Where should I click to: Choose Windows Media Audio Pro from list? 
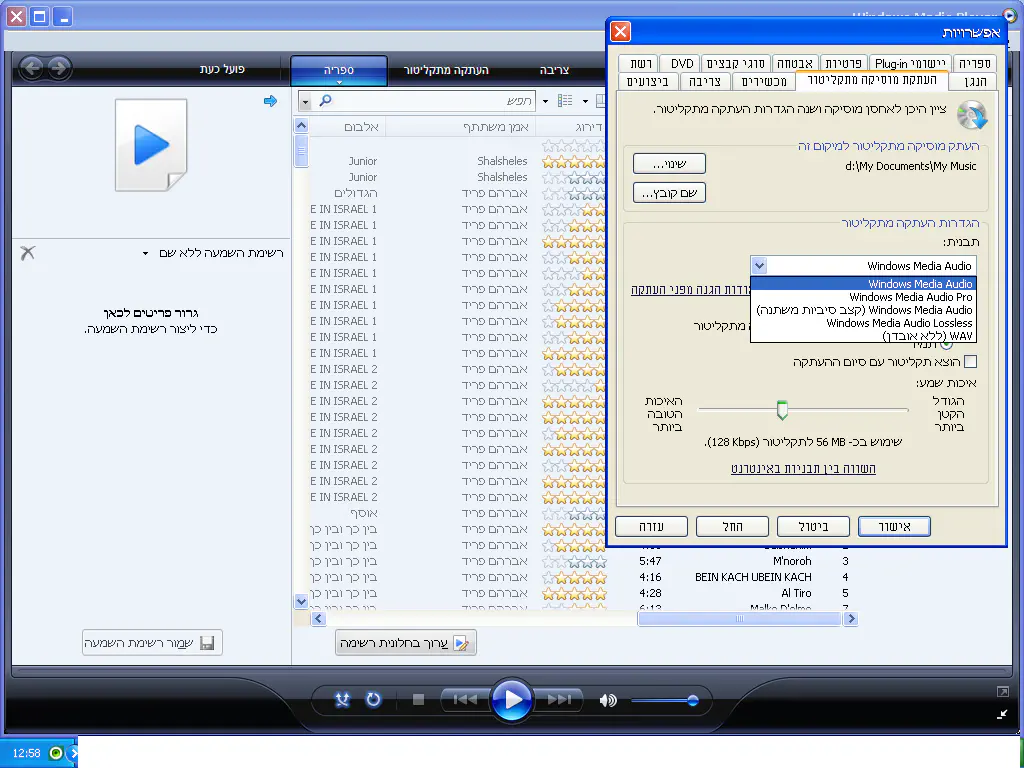tap(910, 297)
